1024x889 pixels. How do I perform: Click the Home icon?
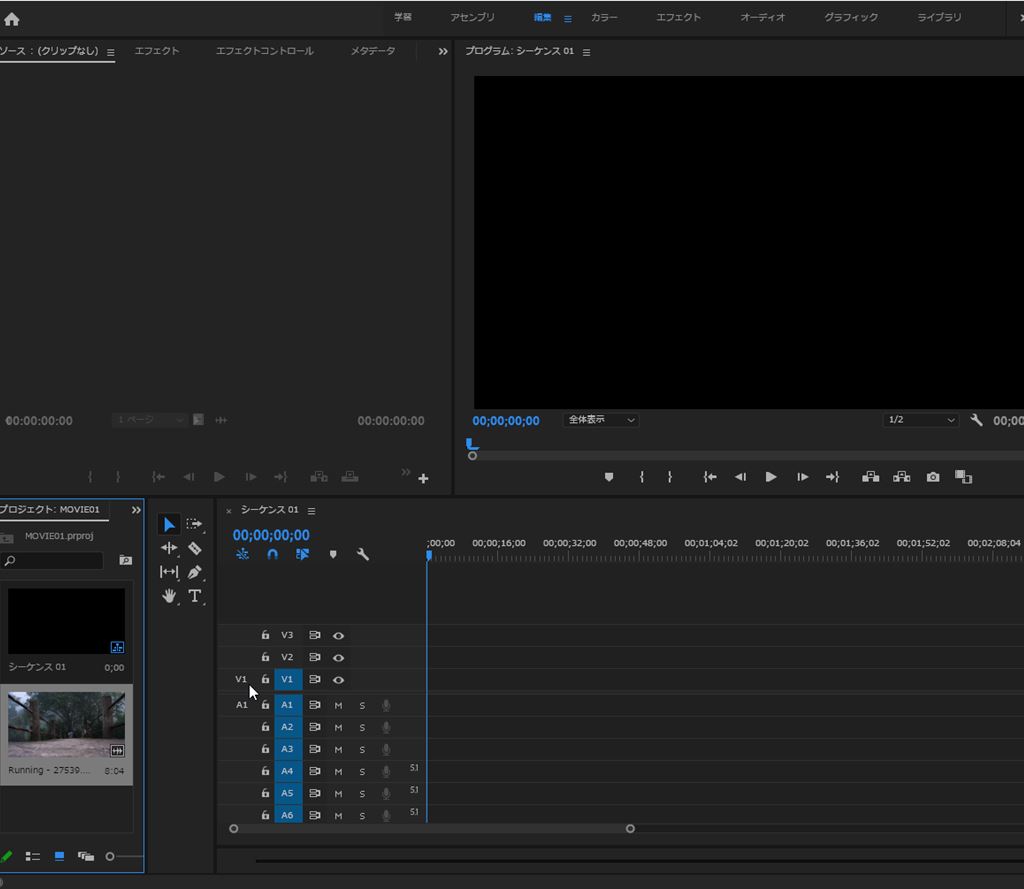(x=12, y=18)
